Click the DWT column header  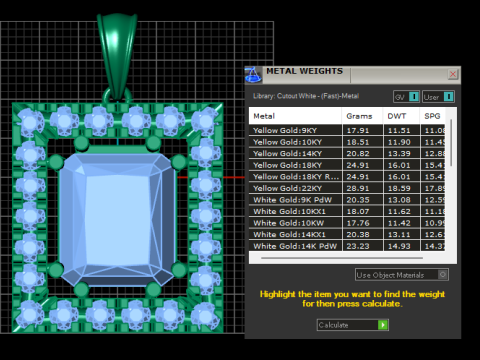click(401, 116)
